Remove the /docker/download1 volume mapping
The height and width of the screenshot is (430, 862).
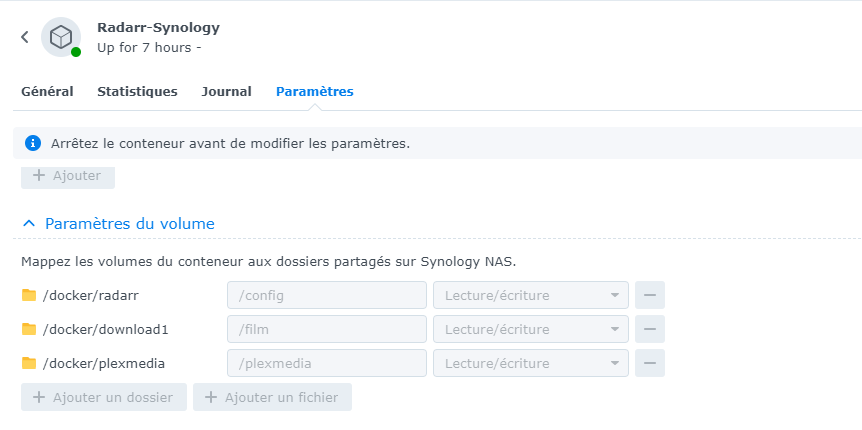point(650,329)
